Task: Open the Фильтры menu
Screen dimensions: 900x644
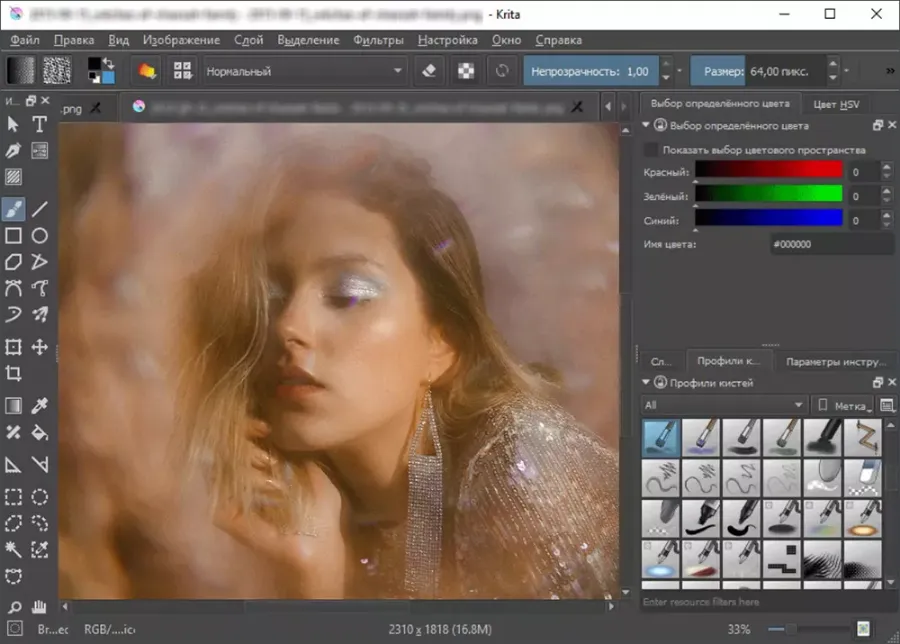Action: point(378,40)
